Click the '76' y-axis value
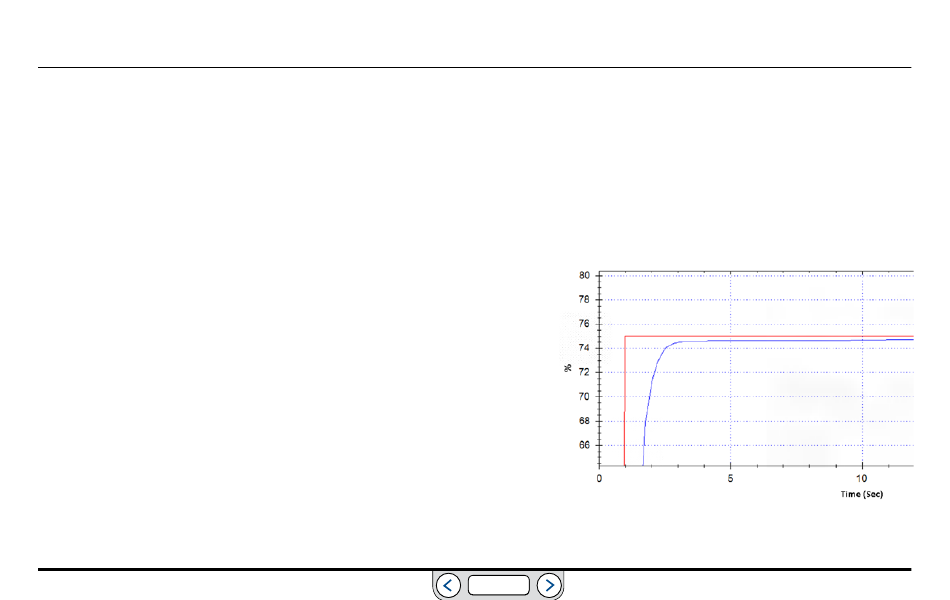The height and width of the screenshot is (600, 950). pyautogui.click(x=584, y=324)
